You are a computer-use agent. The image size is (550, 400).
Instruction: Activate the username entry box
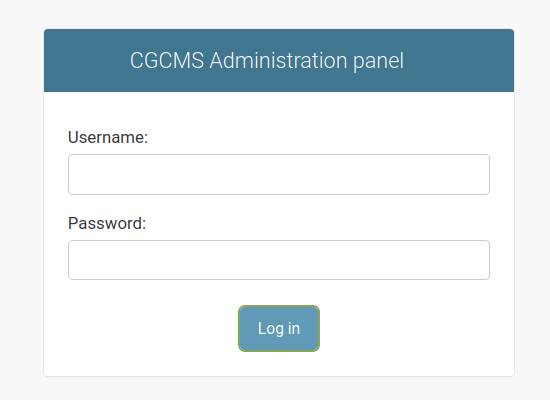coord(279,174)
